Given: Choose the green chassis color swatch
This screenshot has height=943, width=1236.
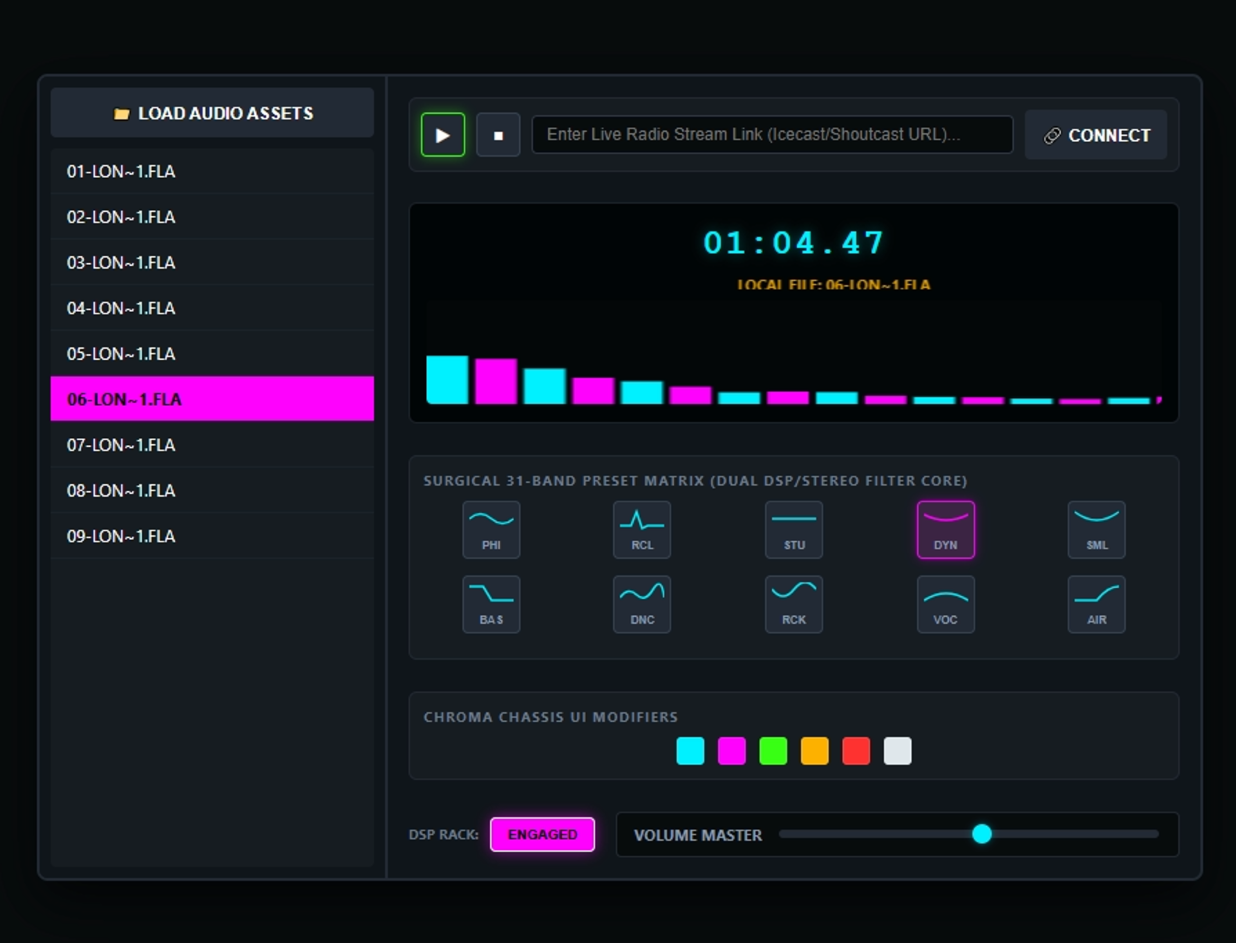Looking at the screenshot, I should (773, 751).
